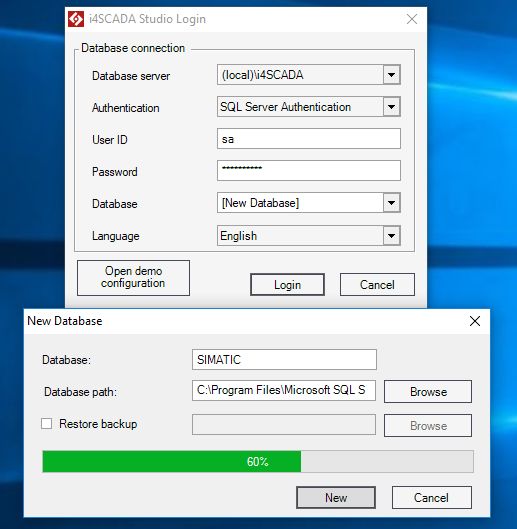Cancel the i4SCADA Studio Login dialog

coord(377,285)
